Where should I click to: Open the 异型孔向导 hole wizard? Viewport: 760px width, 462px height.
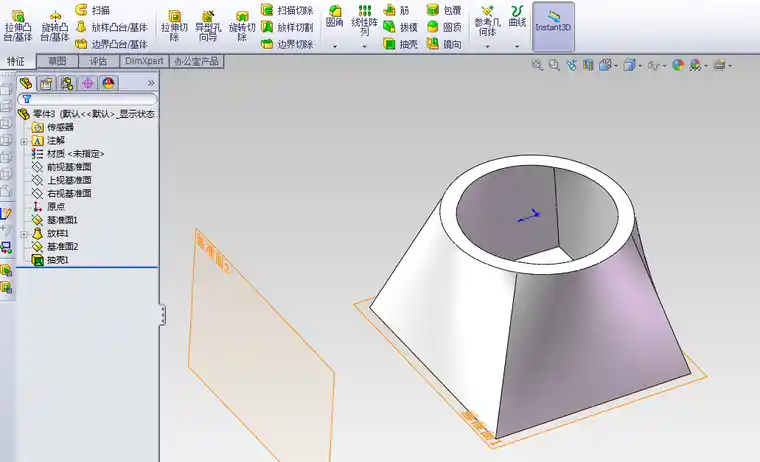point(208,26)
